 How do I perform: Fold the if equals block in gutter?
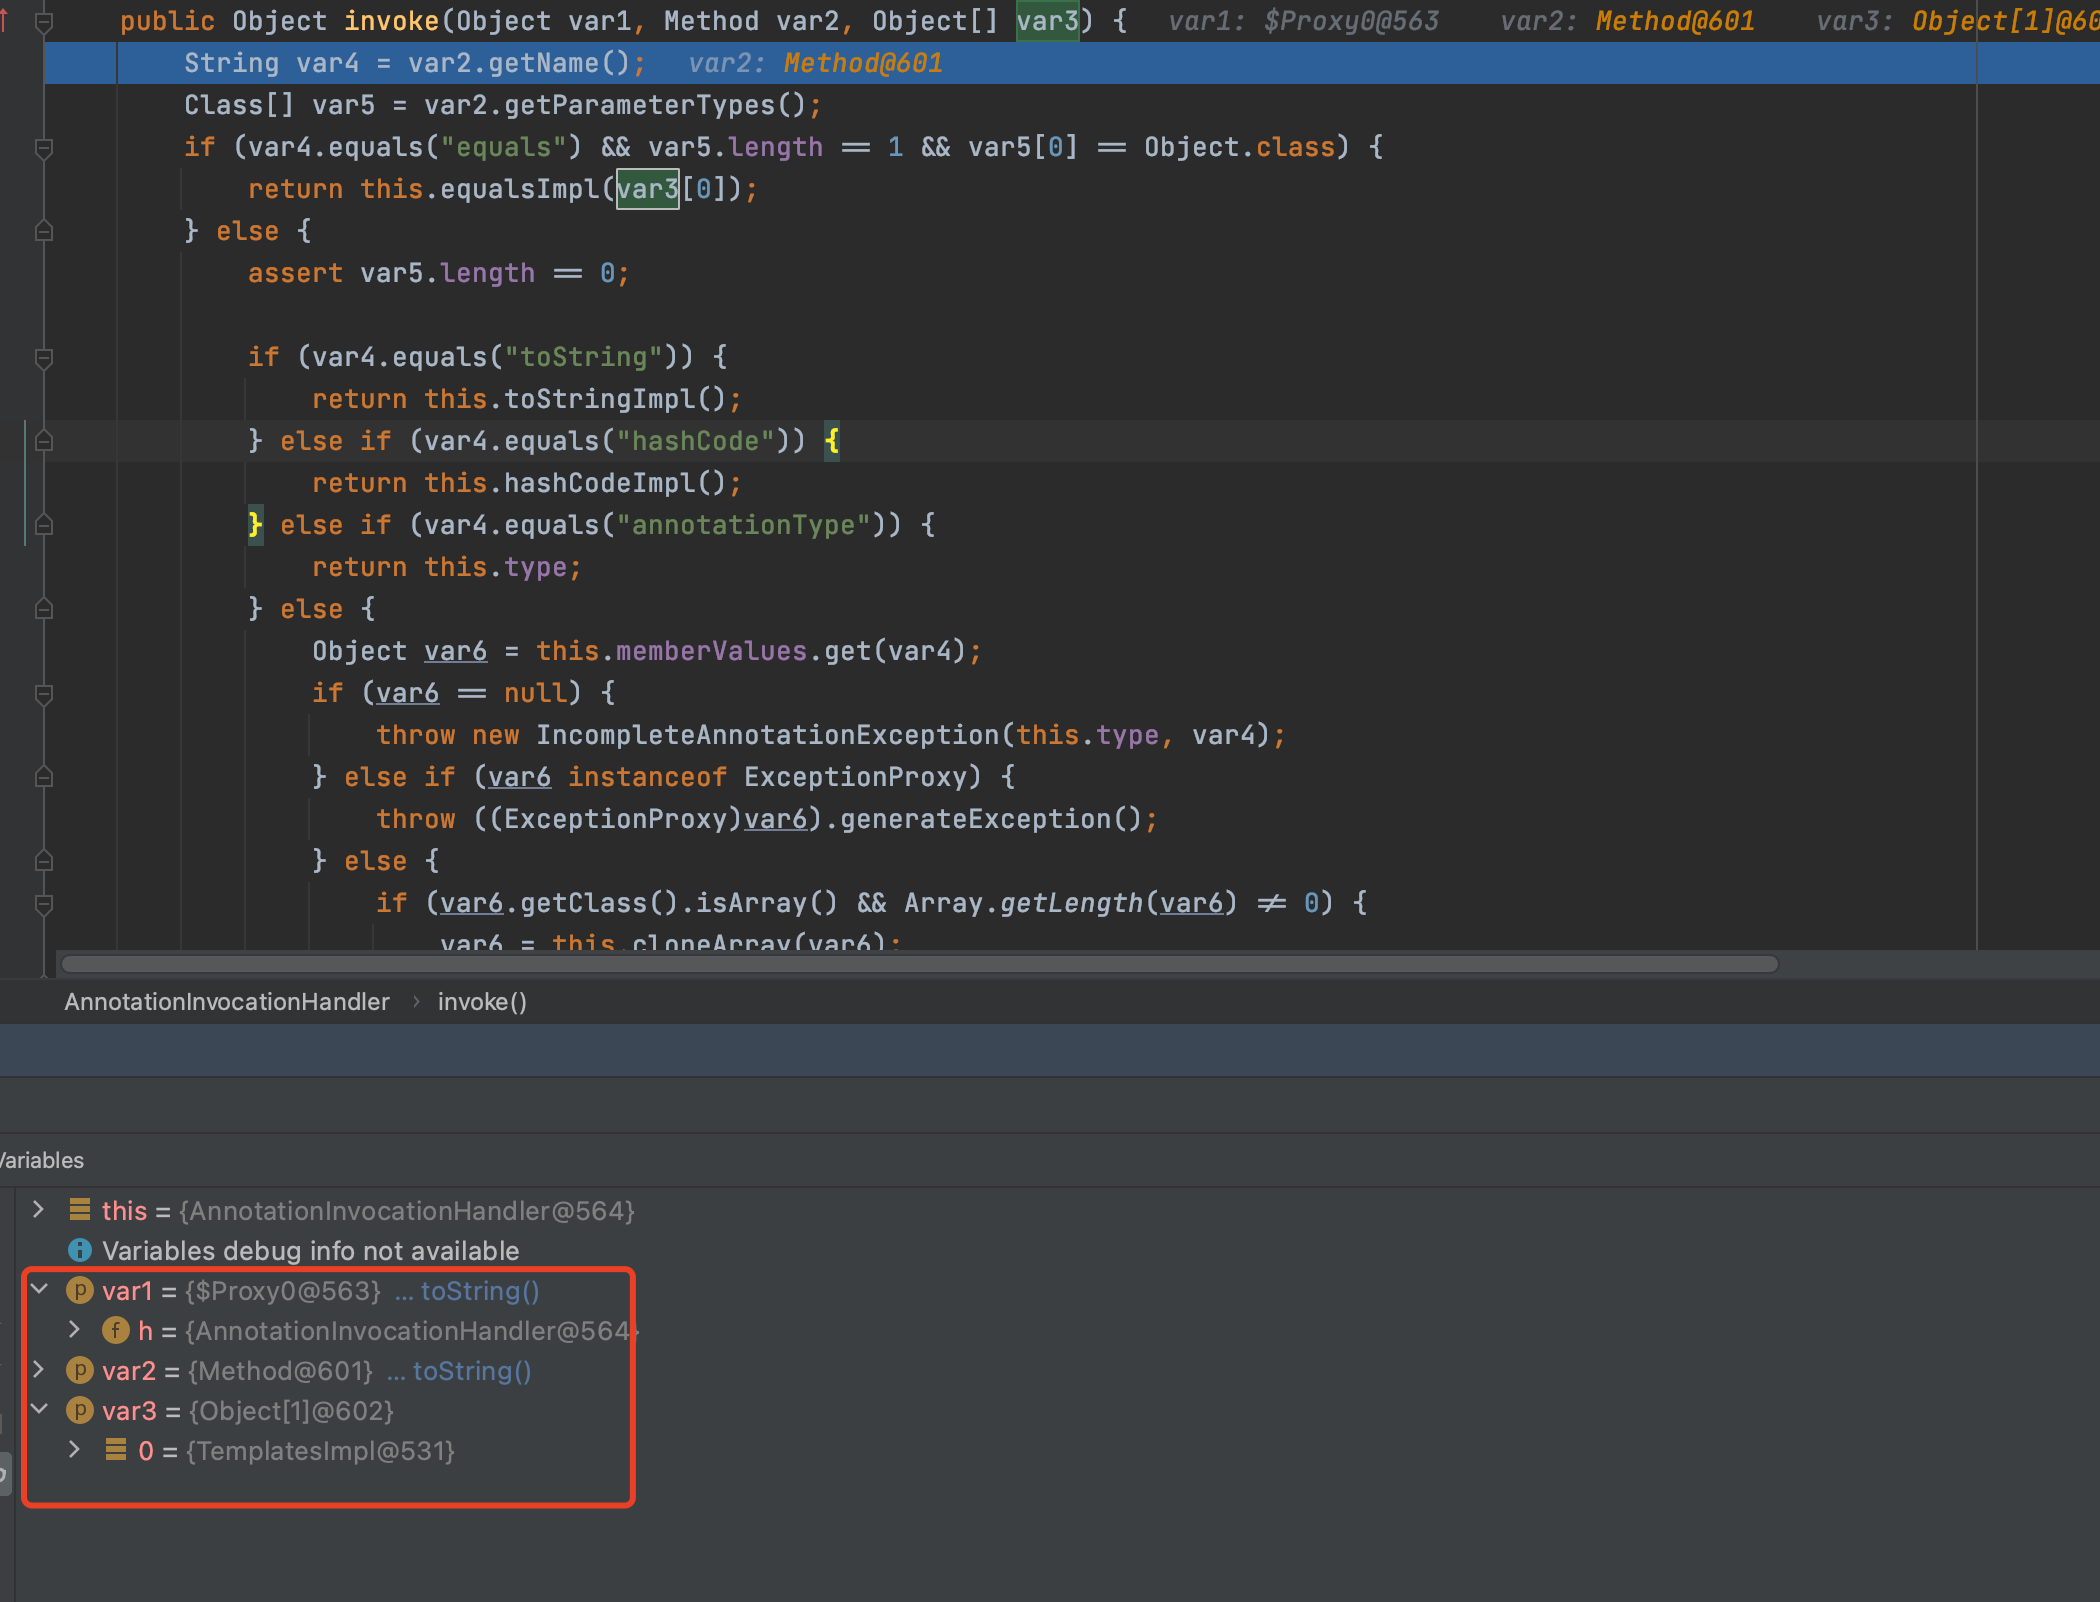click(44, 148)
